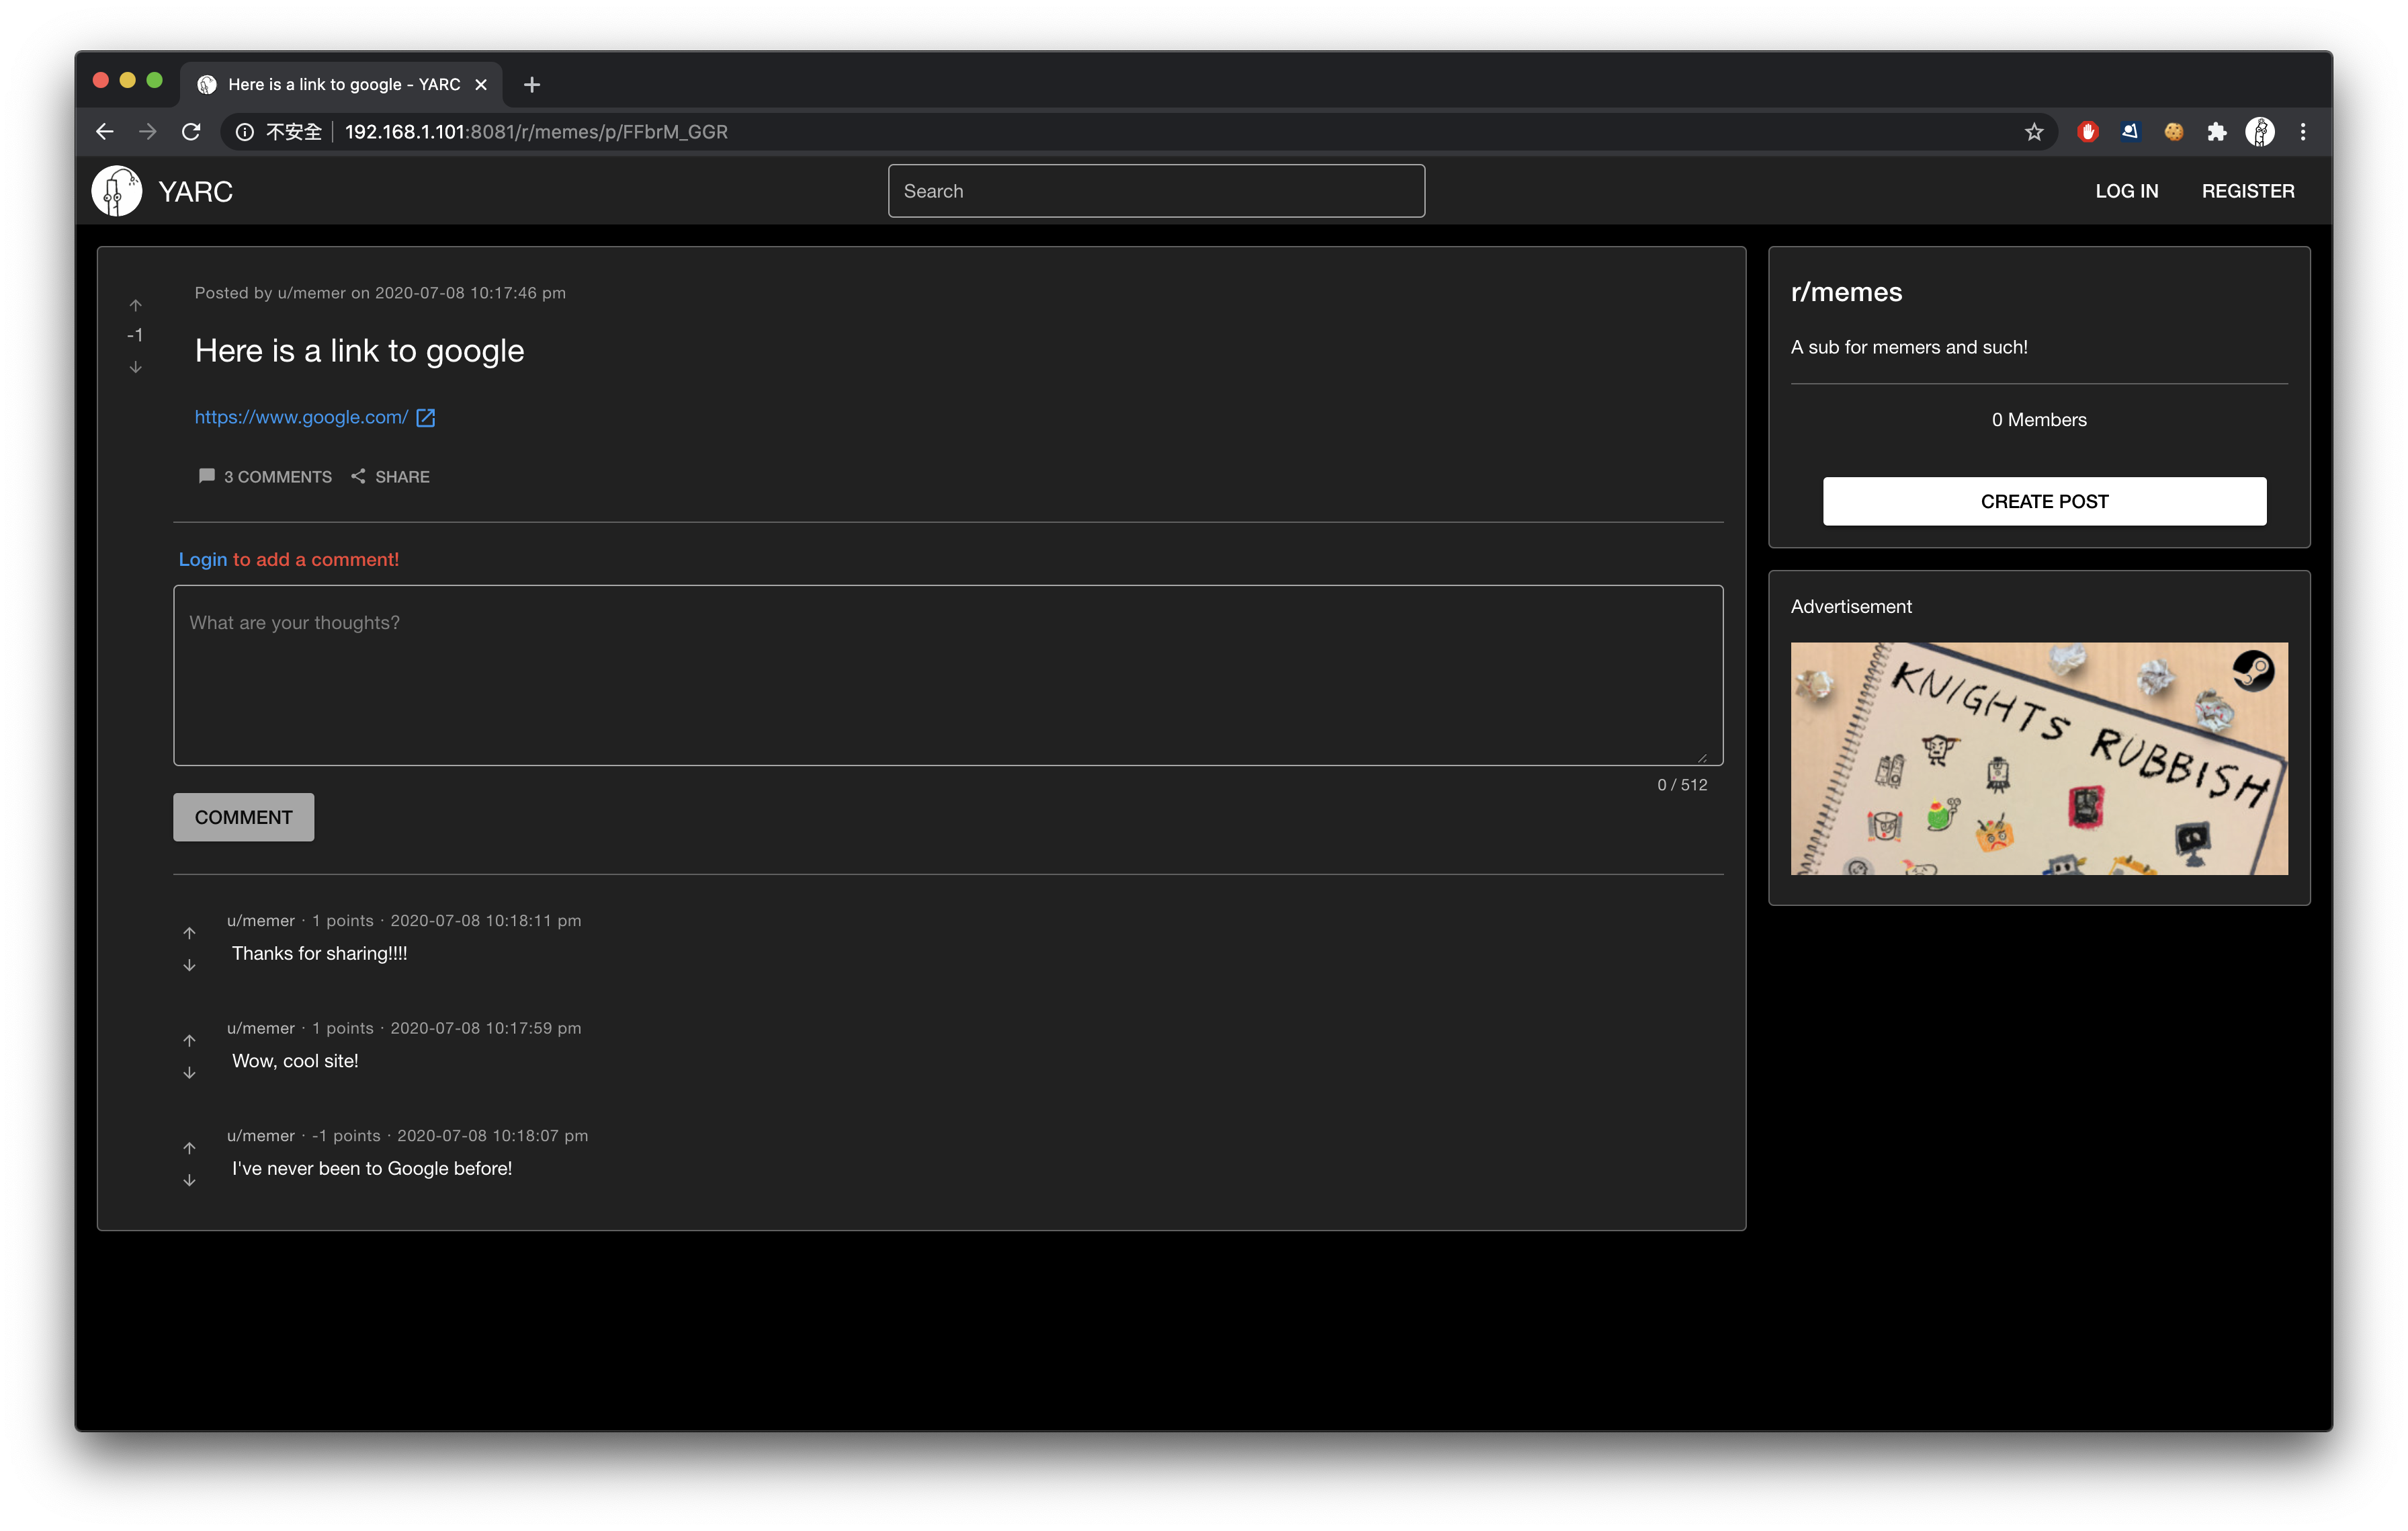Click the Login link to add a comment

(203, 560)
